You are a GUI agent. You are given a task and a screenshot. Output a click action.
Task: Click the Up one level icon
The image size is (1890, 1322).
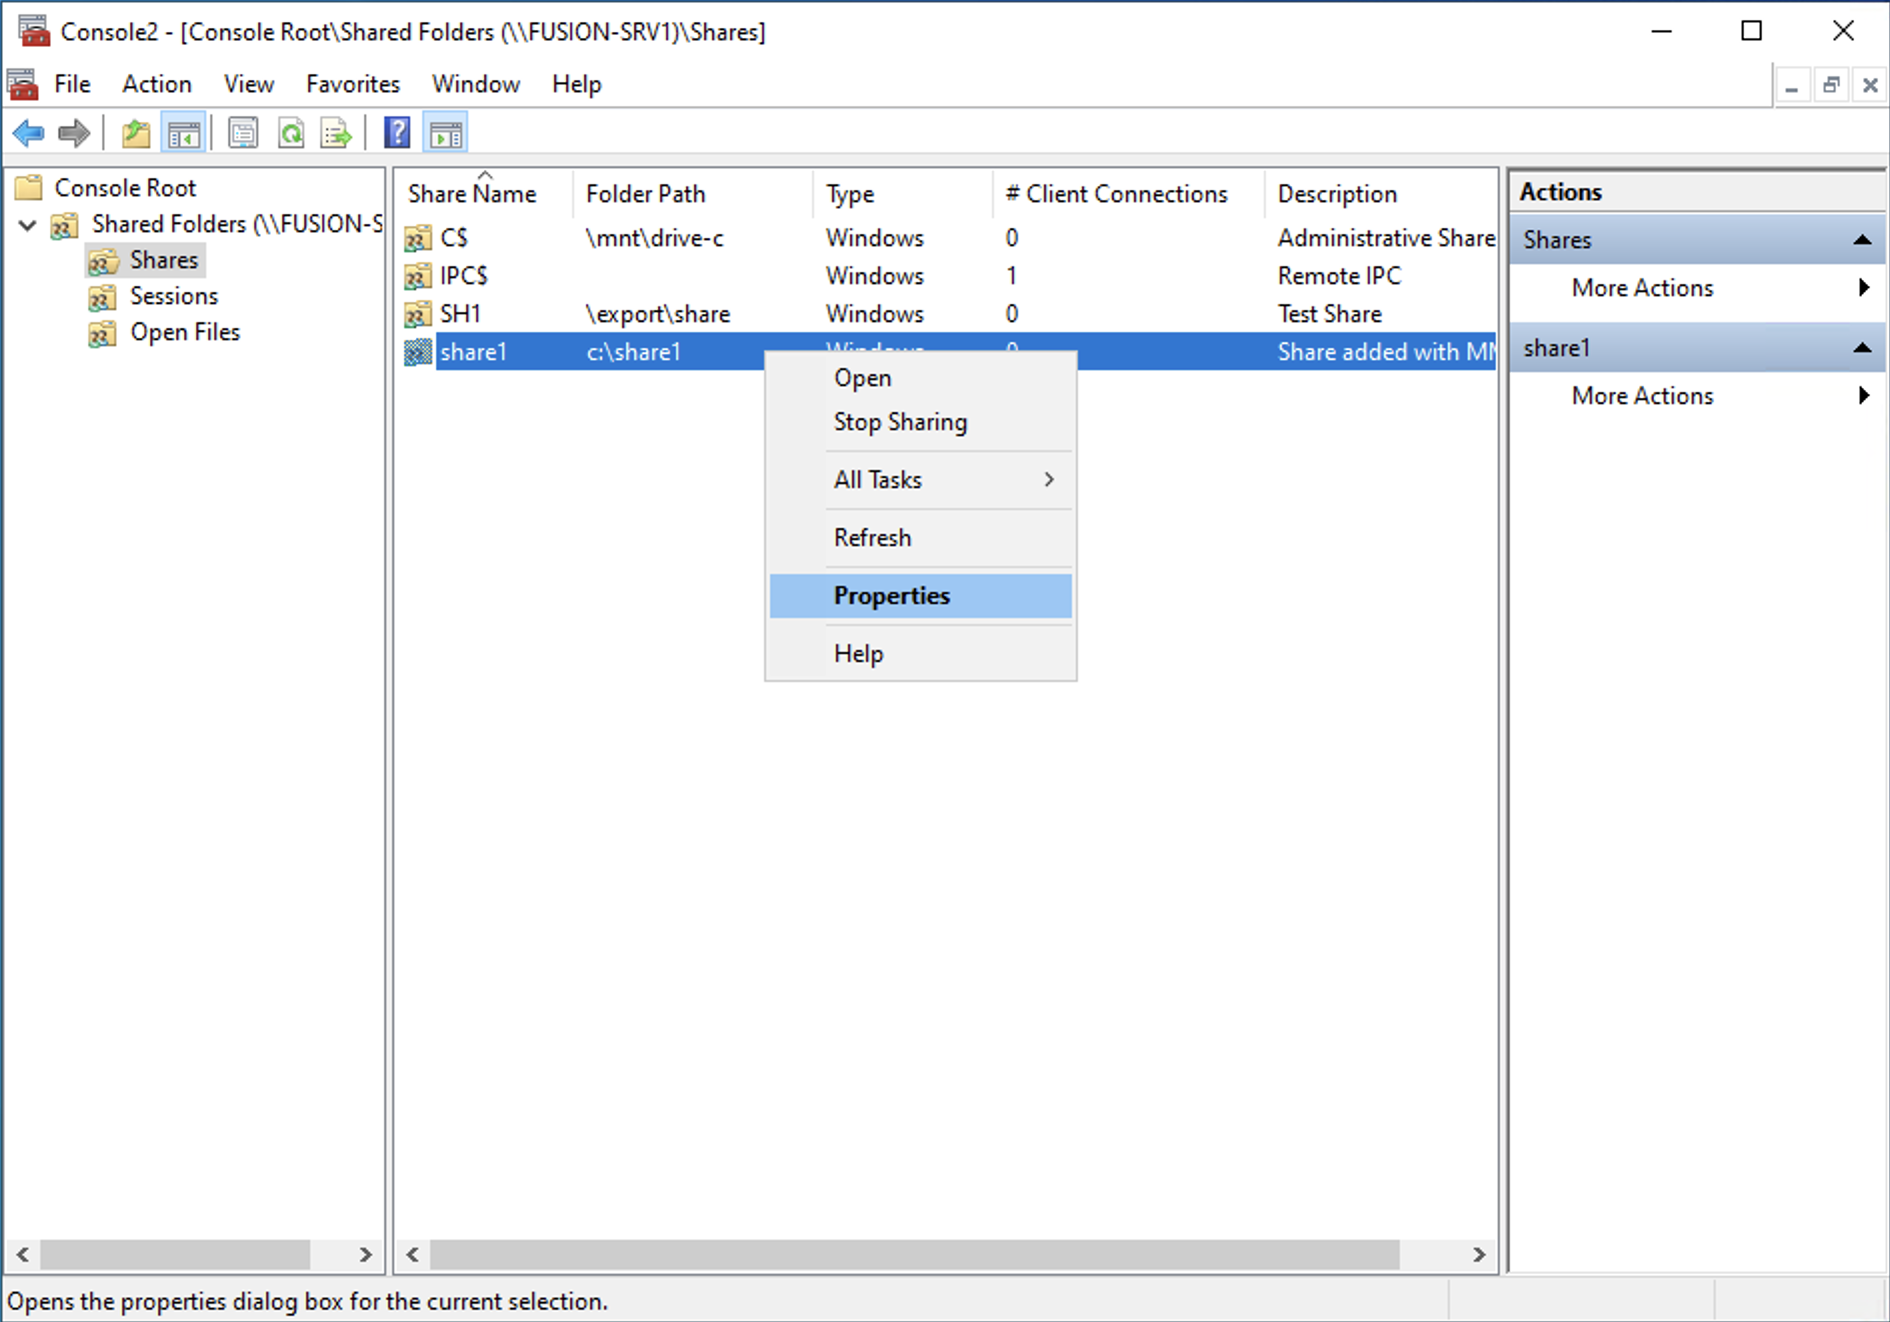tap(135, 133)
